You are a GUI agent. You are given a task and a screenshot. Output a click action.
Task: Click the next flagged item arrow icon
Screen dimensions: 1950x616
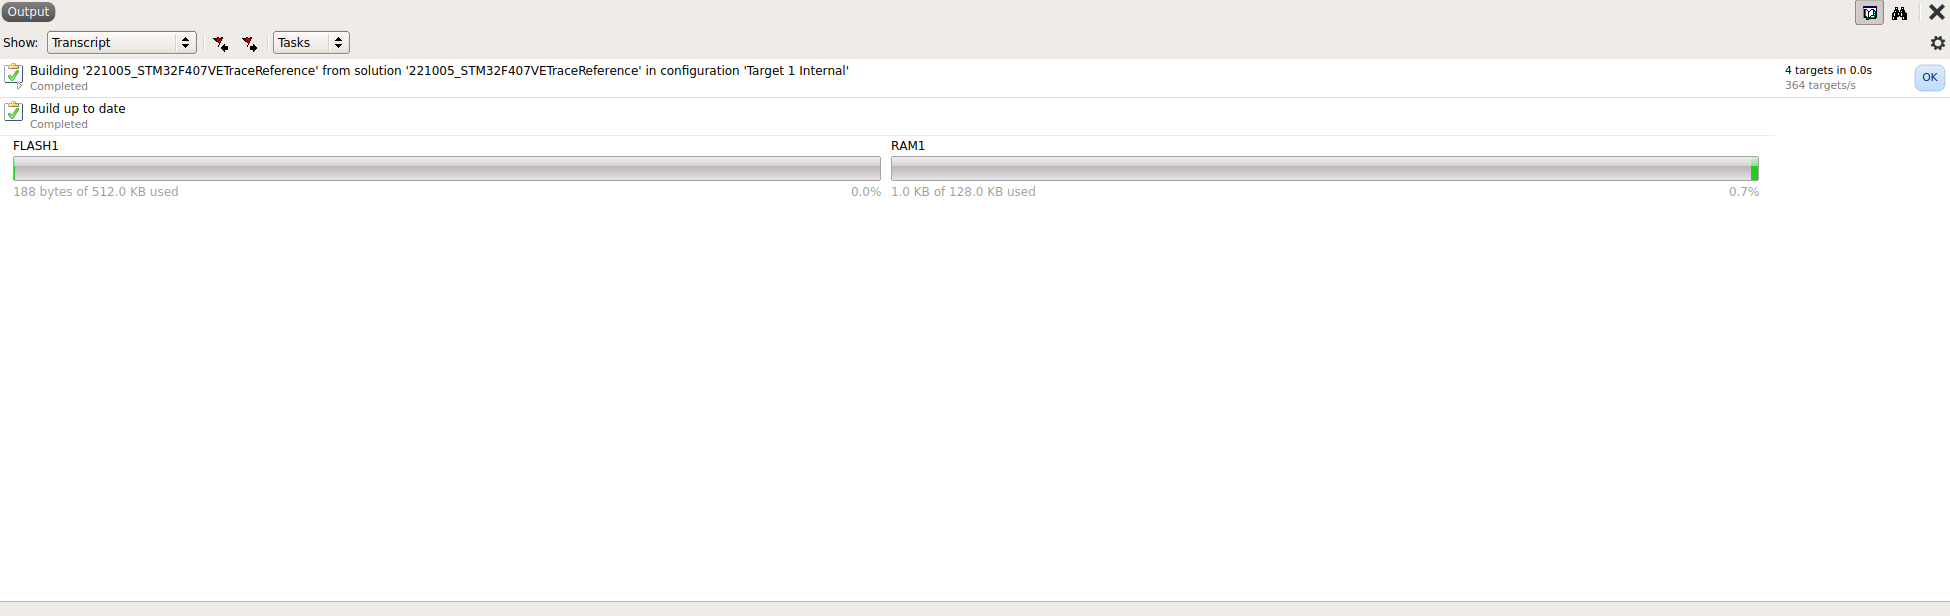[250, 43]
